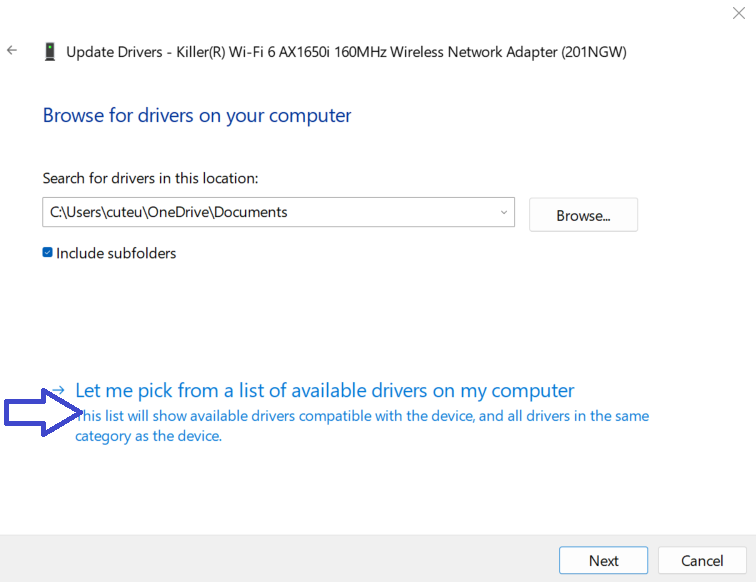Click the category as the device text line

(148, 436)
